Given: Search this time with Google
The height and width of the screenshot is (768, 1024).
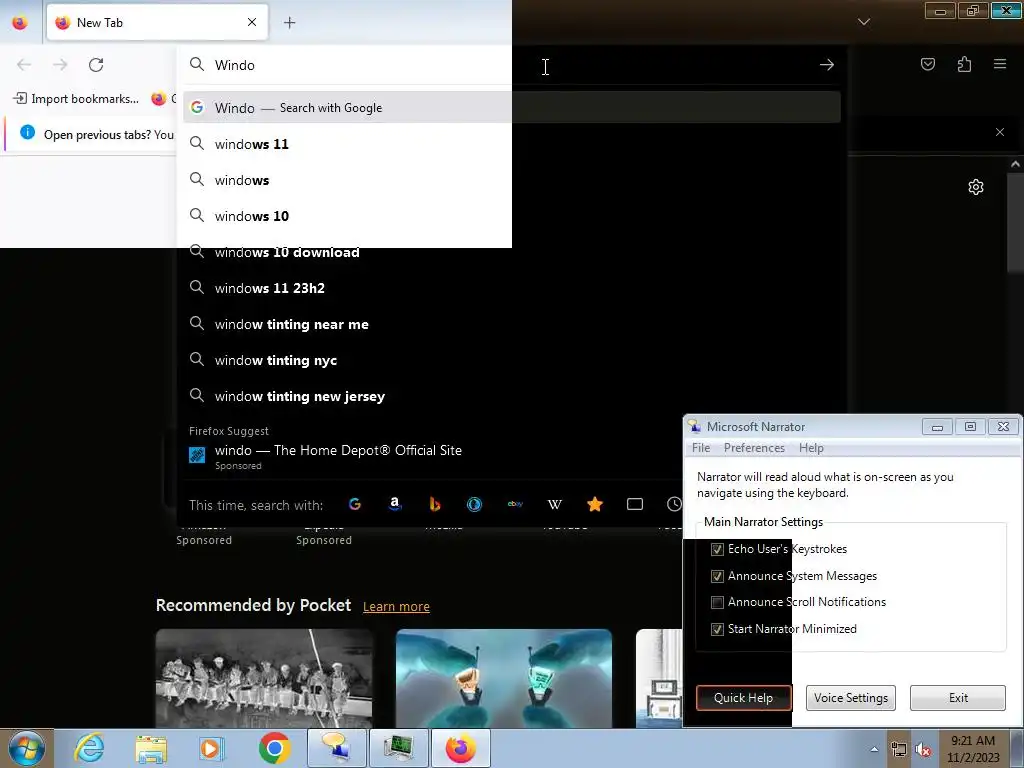Looking at the screenshot, I should pos(355,504).
